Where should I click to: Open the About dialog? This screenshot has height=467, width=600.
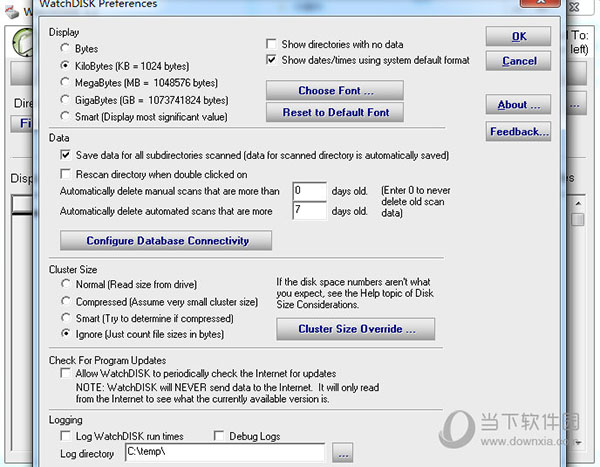(x=518, y=105)
